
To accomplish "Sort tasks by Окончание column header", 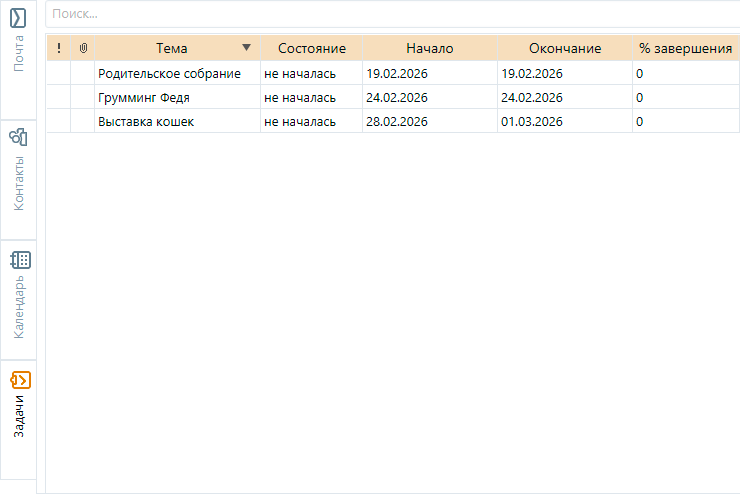I will 564,48.
